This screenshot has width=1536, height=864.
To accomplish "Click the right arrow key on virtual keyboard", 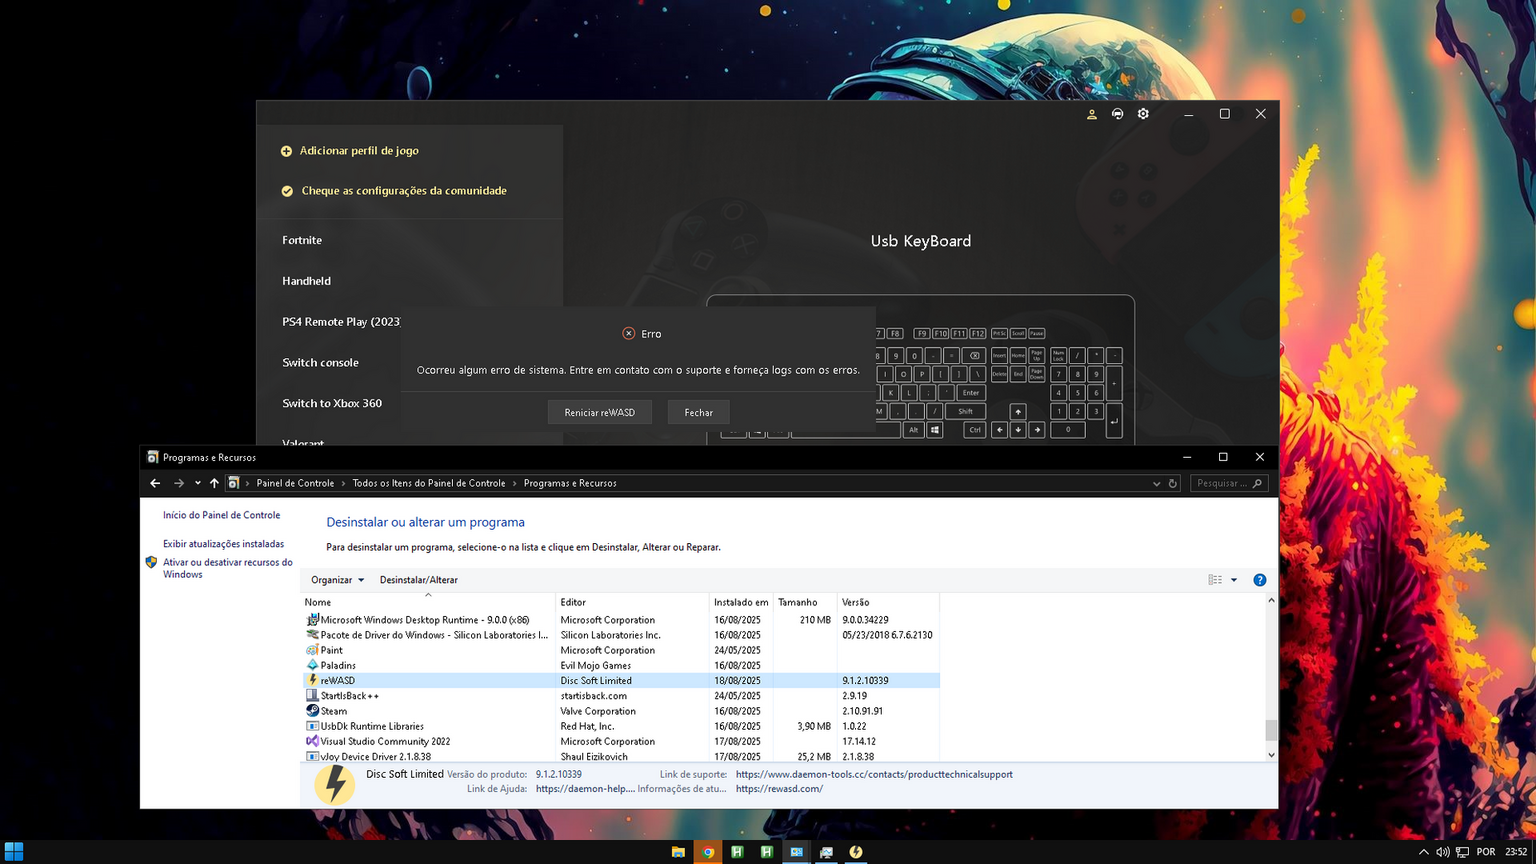I will click(x=1037, y=430).
